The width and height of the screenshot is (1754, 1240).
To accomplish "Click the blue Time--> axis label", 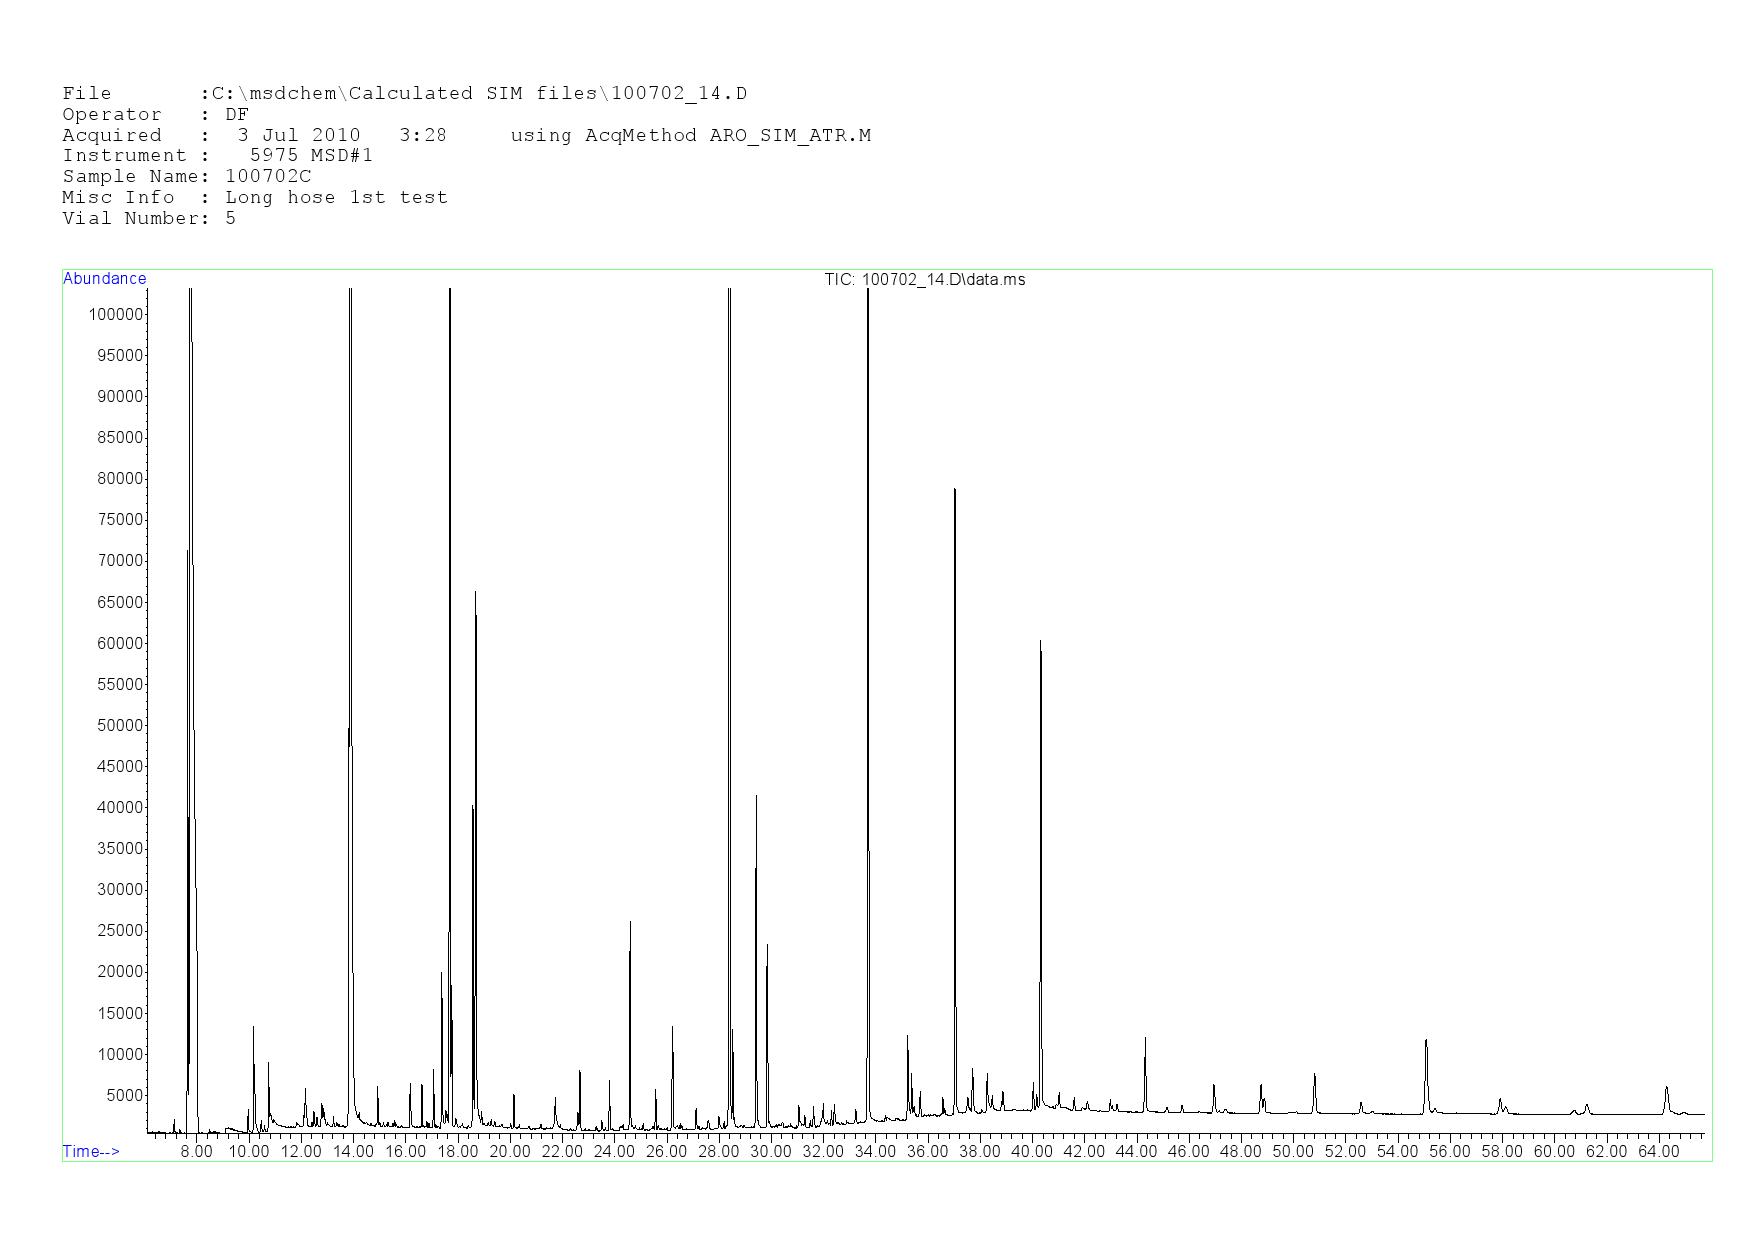I will click(x=91, y=1151).
